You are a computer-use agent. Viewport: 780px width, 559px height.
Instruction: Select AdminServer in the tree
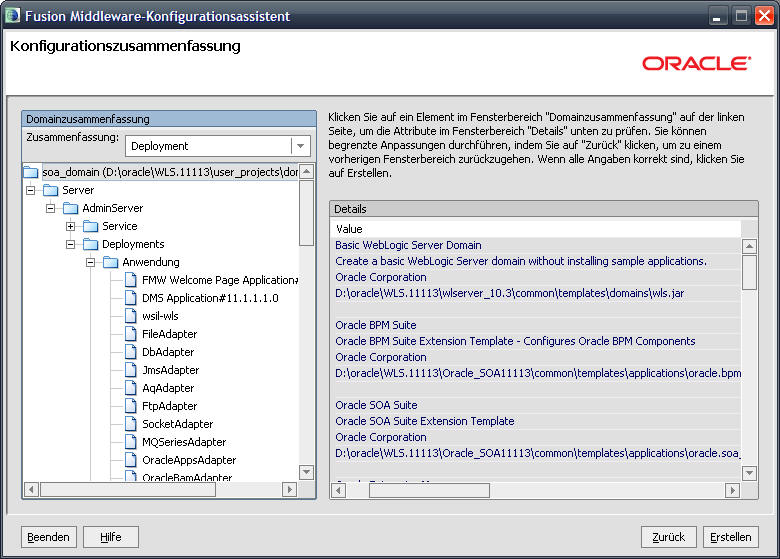point(113,208)
